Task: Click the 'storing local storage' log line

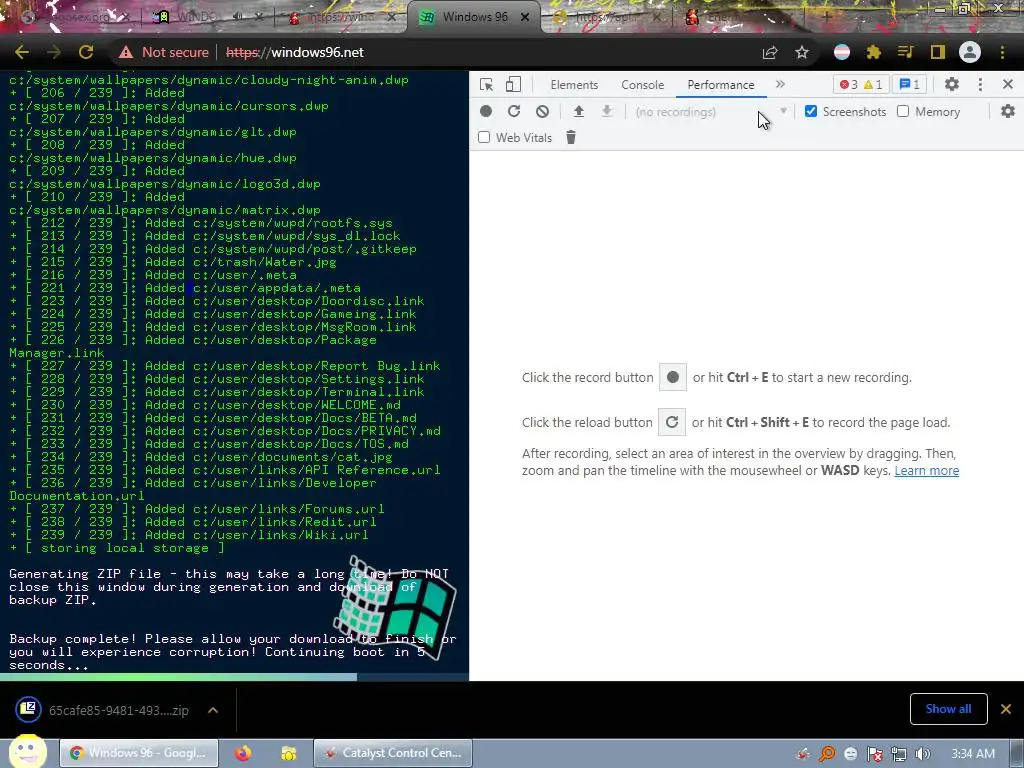Action: [117, 548]
